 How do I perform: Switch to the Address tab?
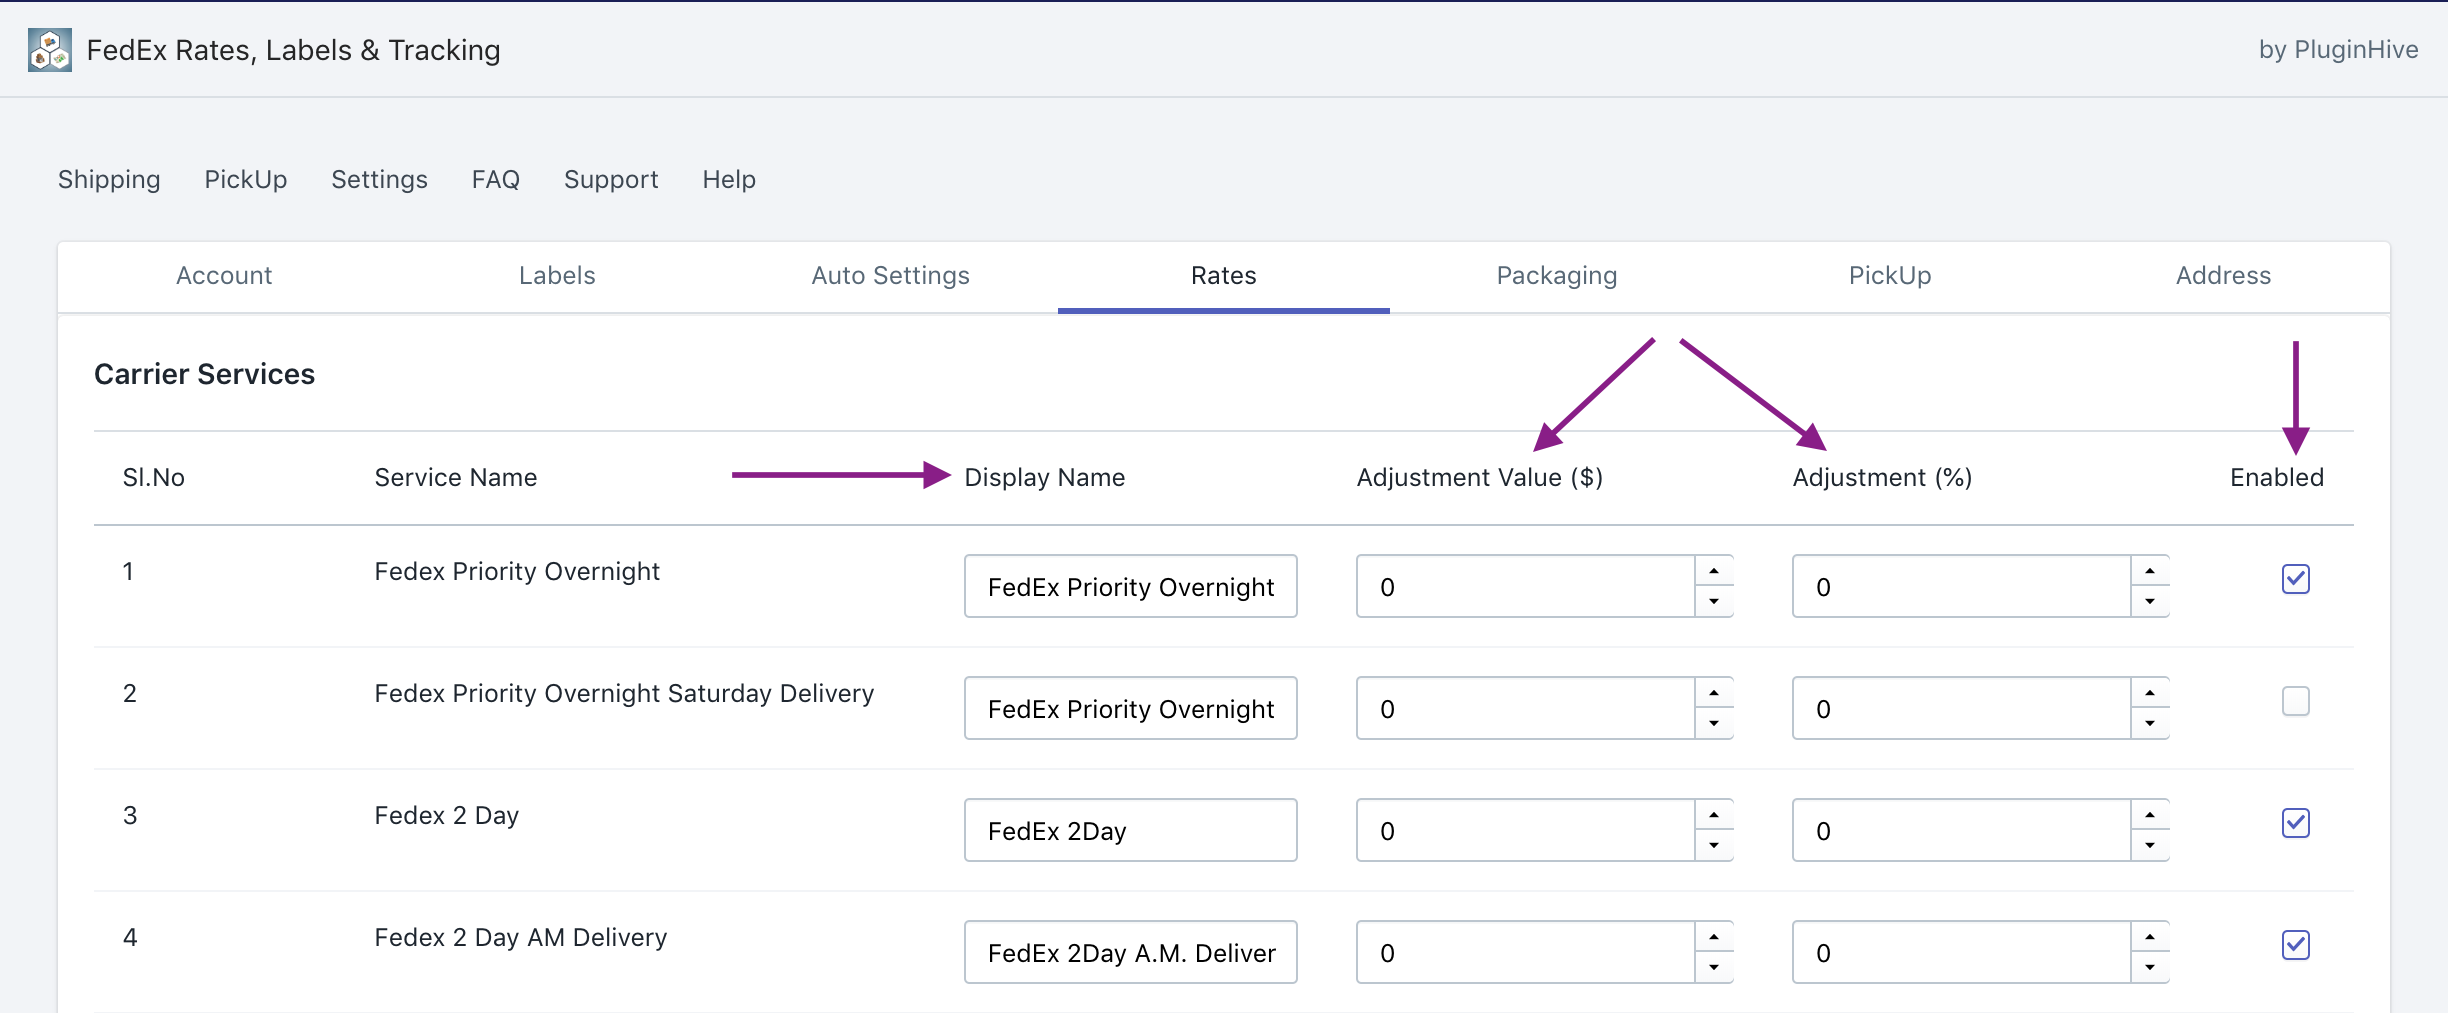point(2224,276)
